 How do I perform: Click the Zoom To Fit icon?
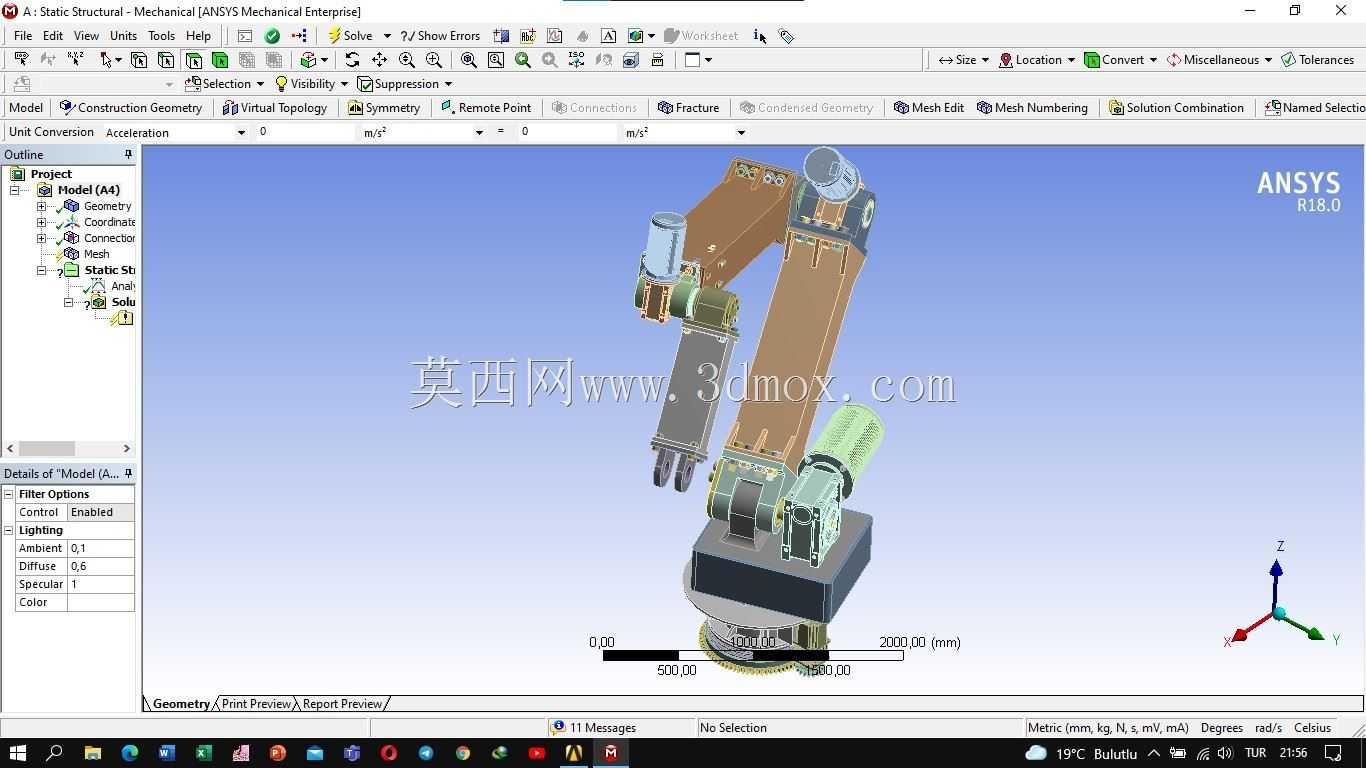pyautogui.click(x=468, y=60)
